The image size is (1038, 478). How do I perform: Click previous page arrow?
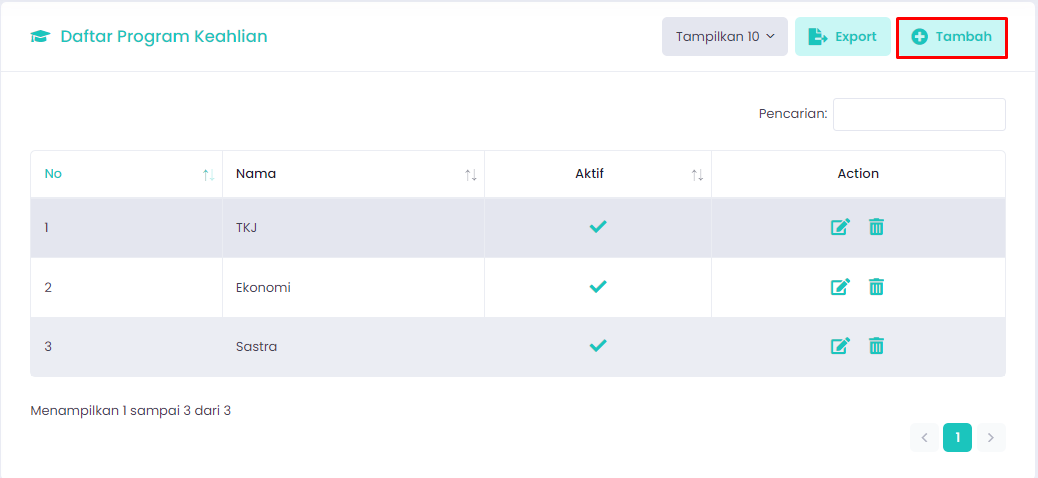coord(924,437)
